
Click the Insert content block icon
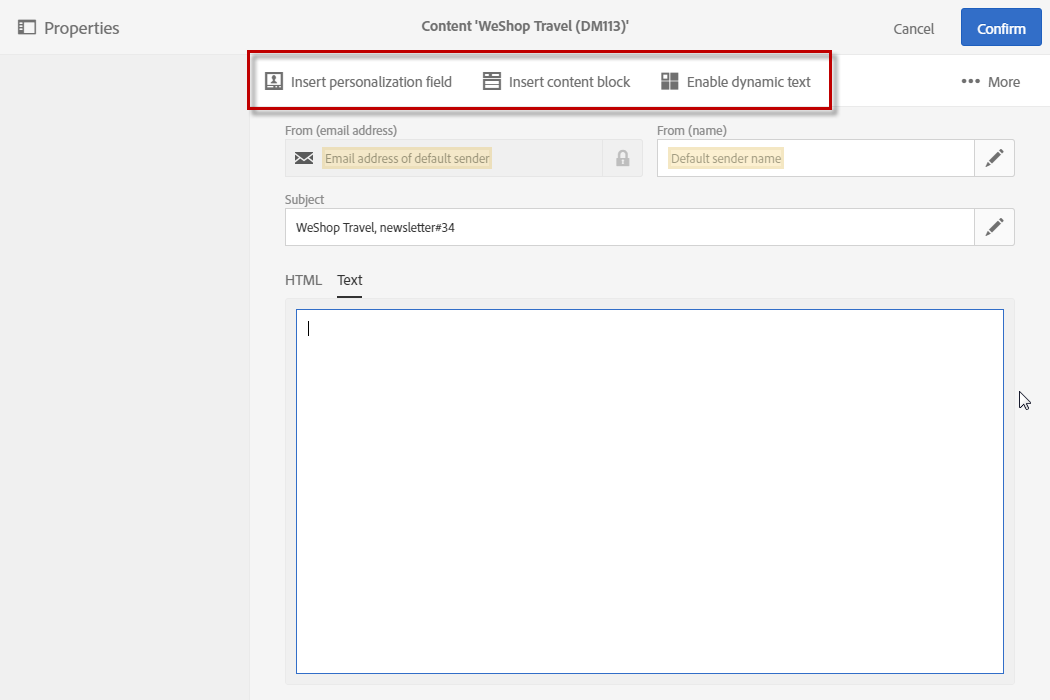(x=491, y=82)
